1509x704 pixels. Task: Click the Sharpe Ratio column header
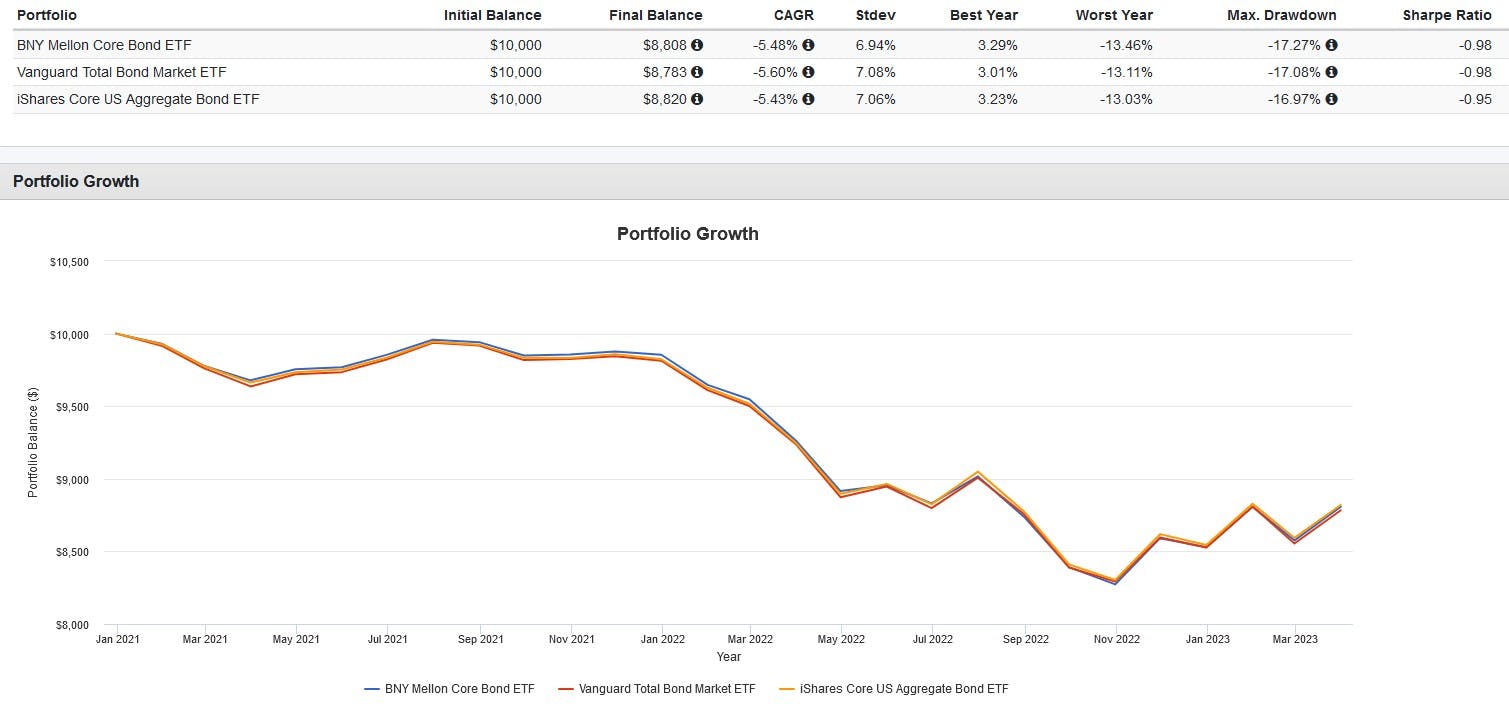click(1447, 15)
